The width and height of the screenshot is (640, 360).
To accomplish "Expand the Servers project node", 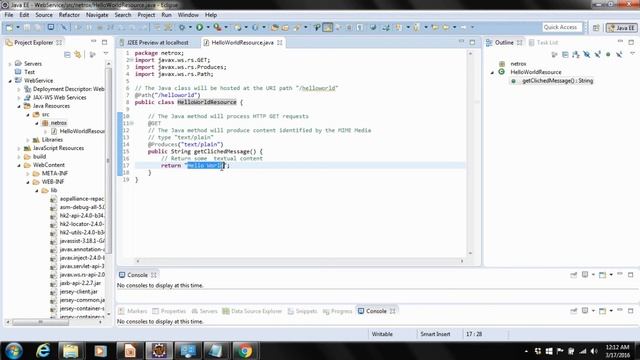I will [10, 64].
